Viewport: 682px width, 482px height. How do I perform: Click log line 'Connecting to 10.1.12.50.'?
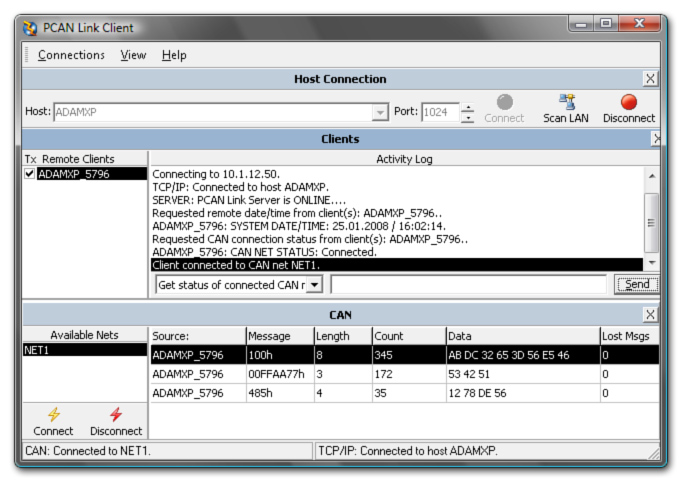[216, 174]
